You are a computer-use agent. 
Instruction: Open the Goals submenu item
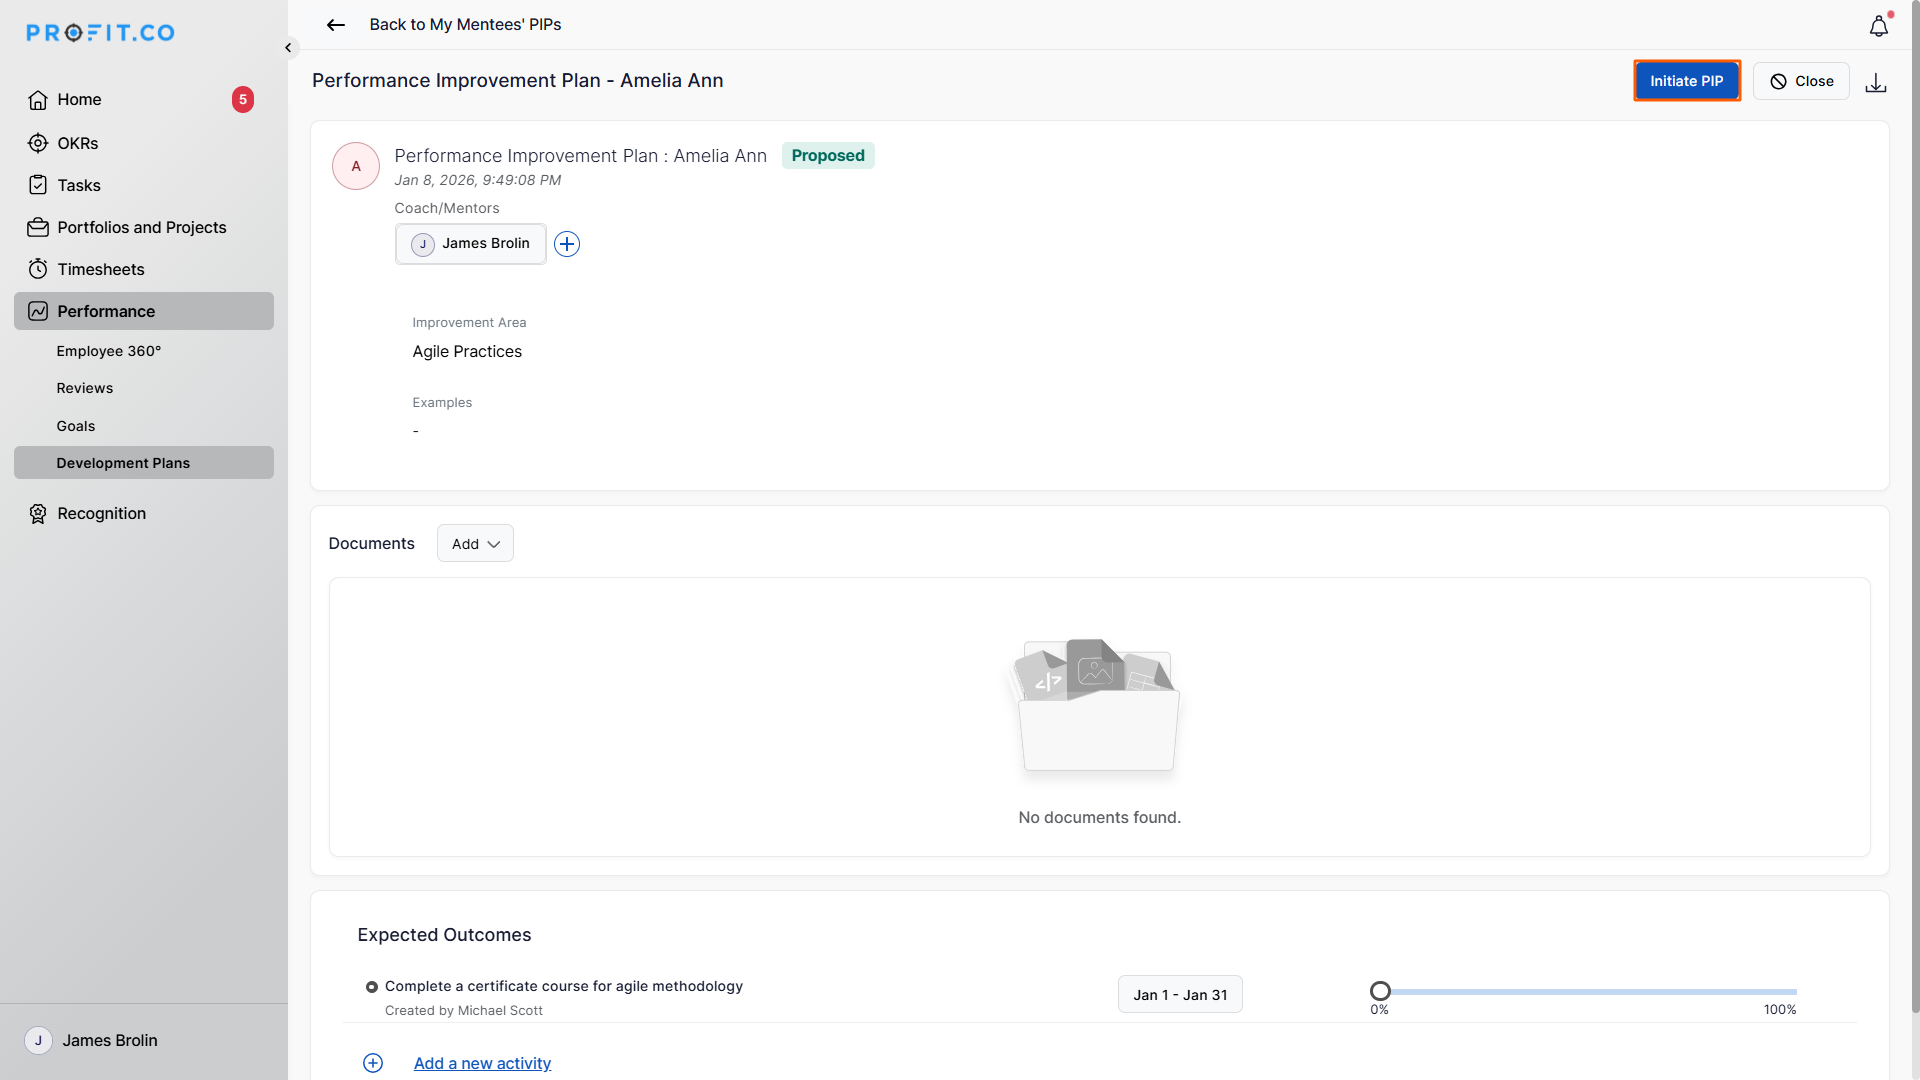76,426
